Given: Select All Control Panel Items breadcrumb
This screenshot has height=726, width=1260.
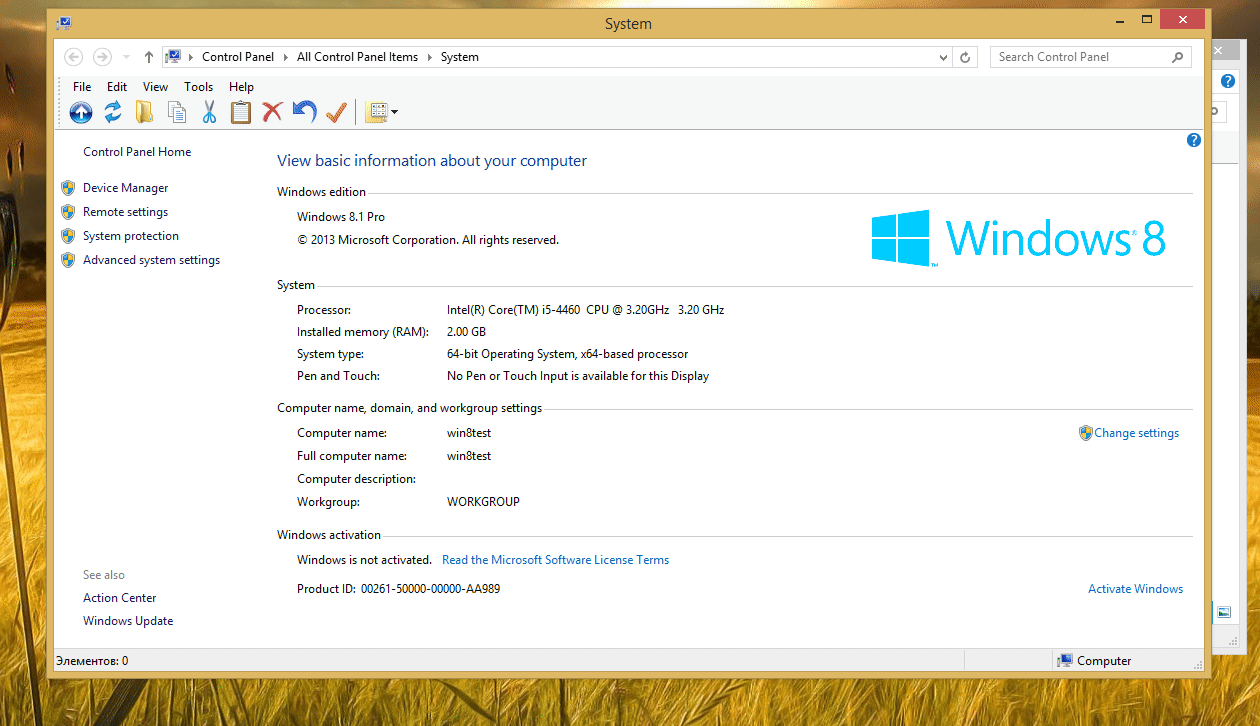Looking at the screenshot, I should pos(357,57).
